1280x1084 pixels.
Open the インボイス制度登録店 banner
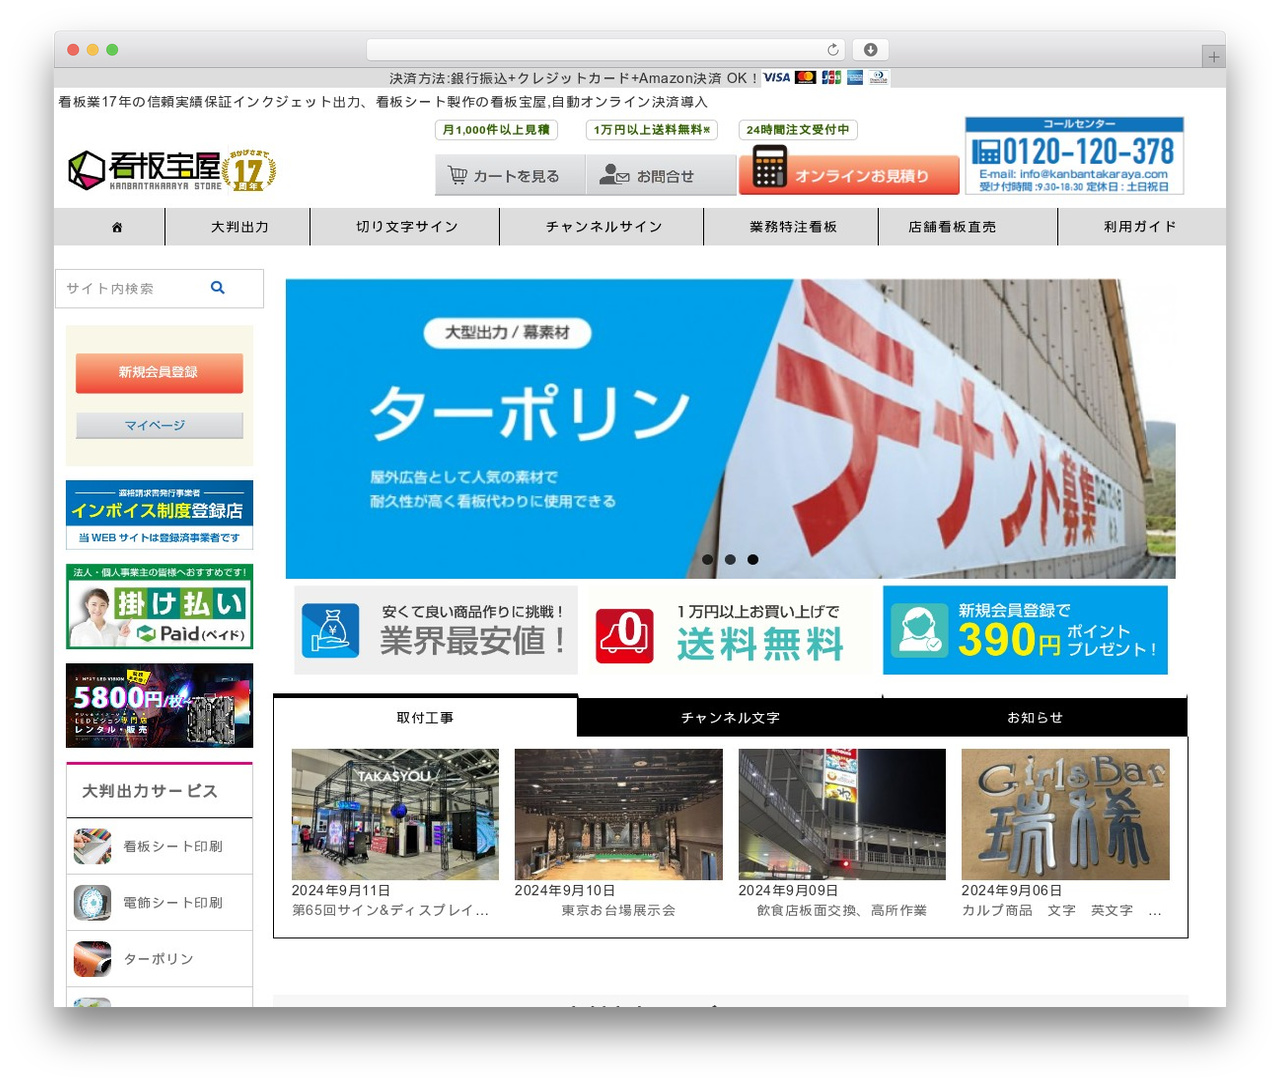tap(159, 514)
